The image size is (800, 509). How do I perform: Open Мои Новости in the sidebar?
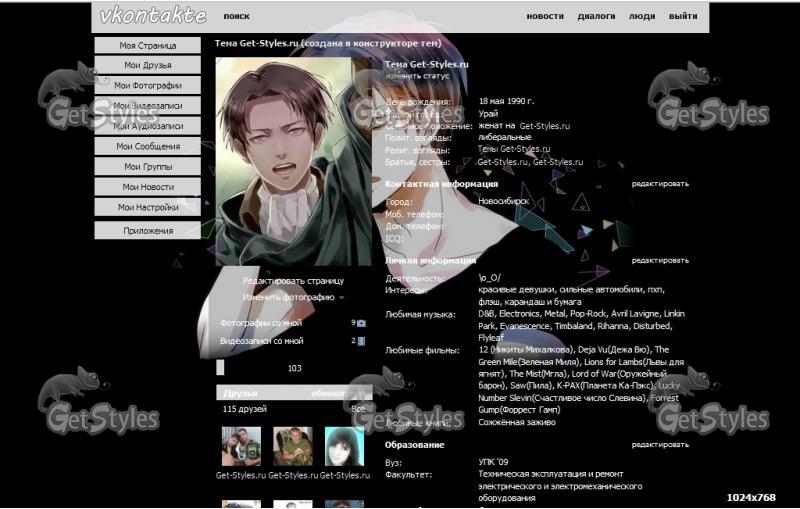(147, 187)
